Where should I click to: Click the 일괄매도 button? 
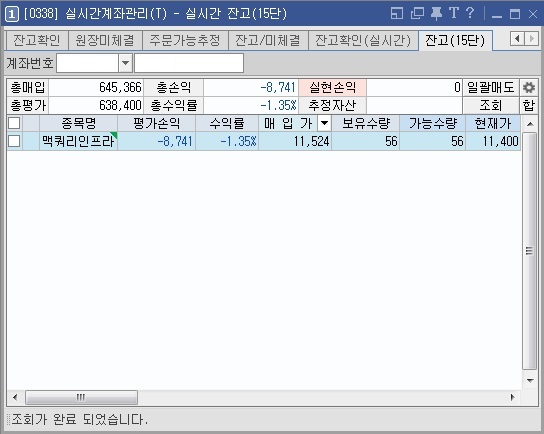point(491,87)
